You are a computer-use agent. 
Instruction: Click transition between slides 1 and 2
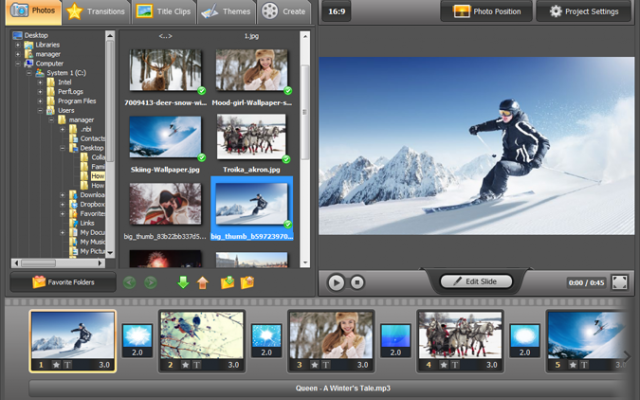coord(137,340)
